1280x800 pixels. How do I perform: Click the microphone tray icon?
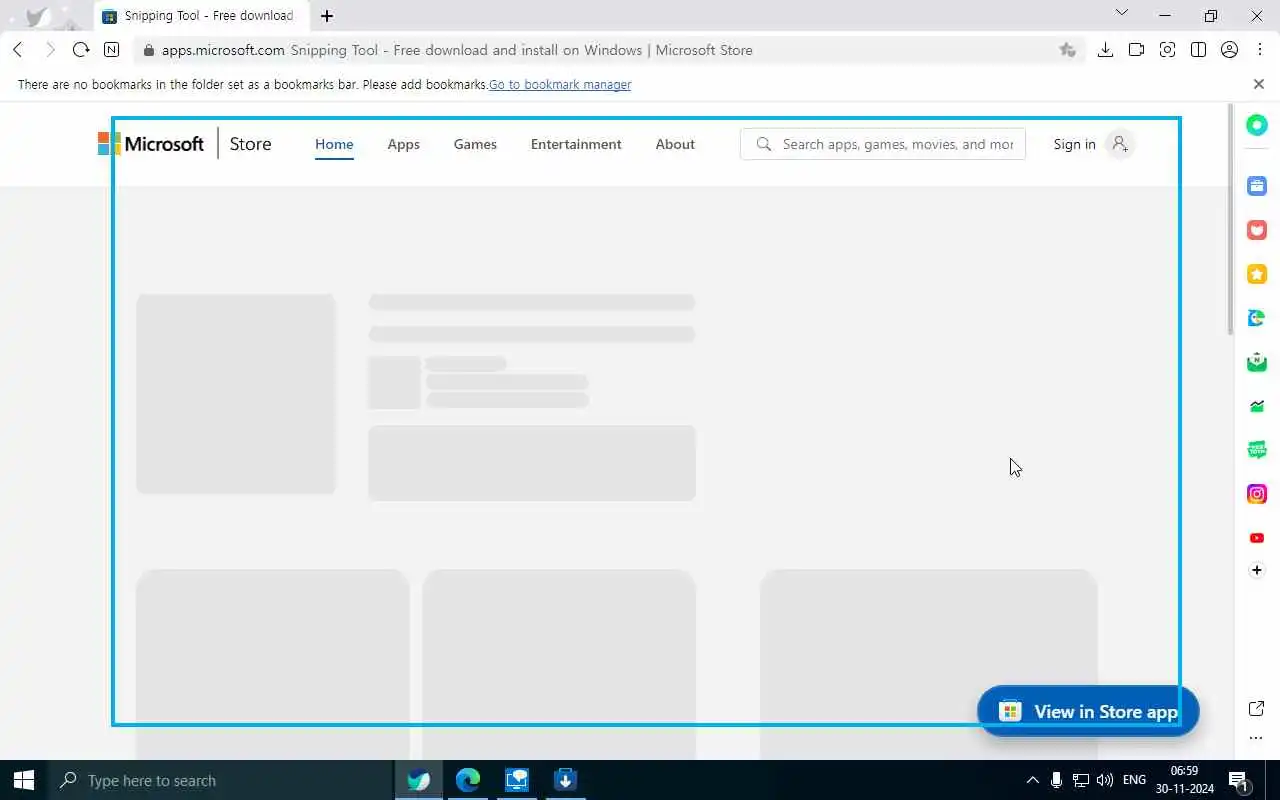click(1056, 780)
